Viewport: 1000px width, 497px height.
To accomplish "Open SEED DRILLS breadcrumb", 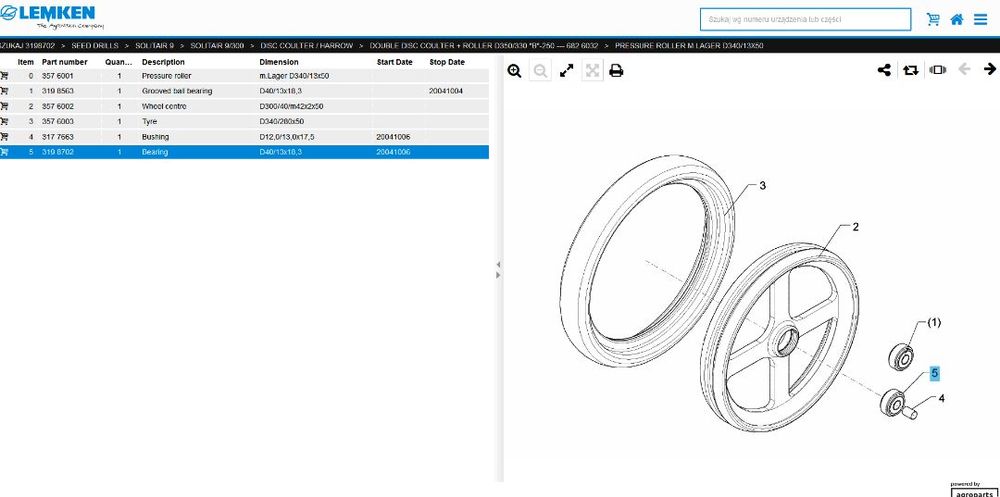I will click(x=94, y=46).
